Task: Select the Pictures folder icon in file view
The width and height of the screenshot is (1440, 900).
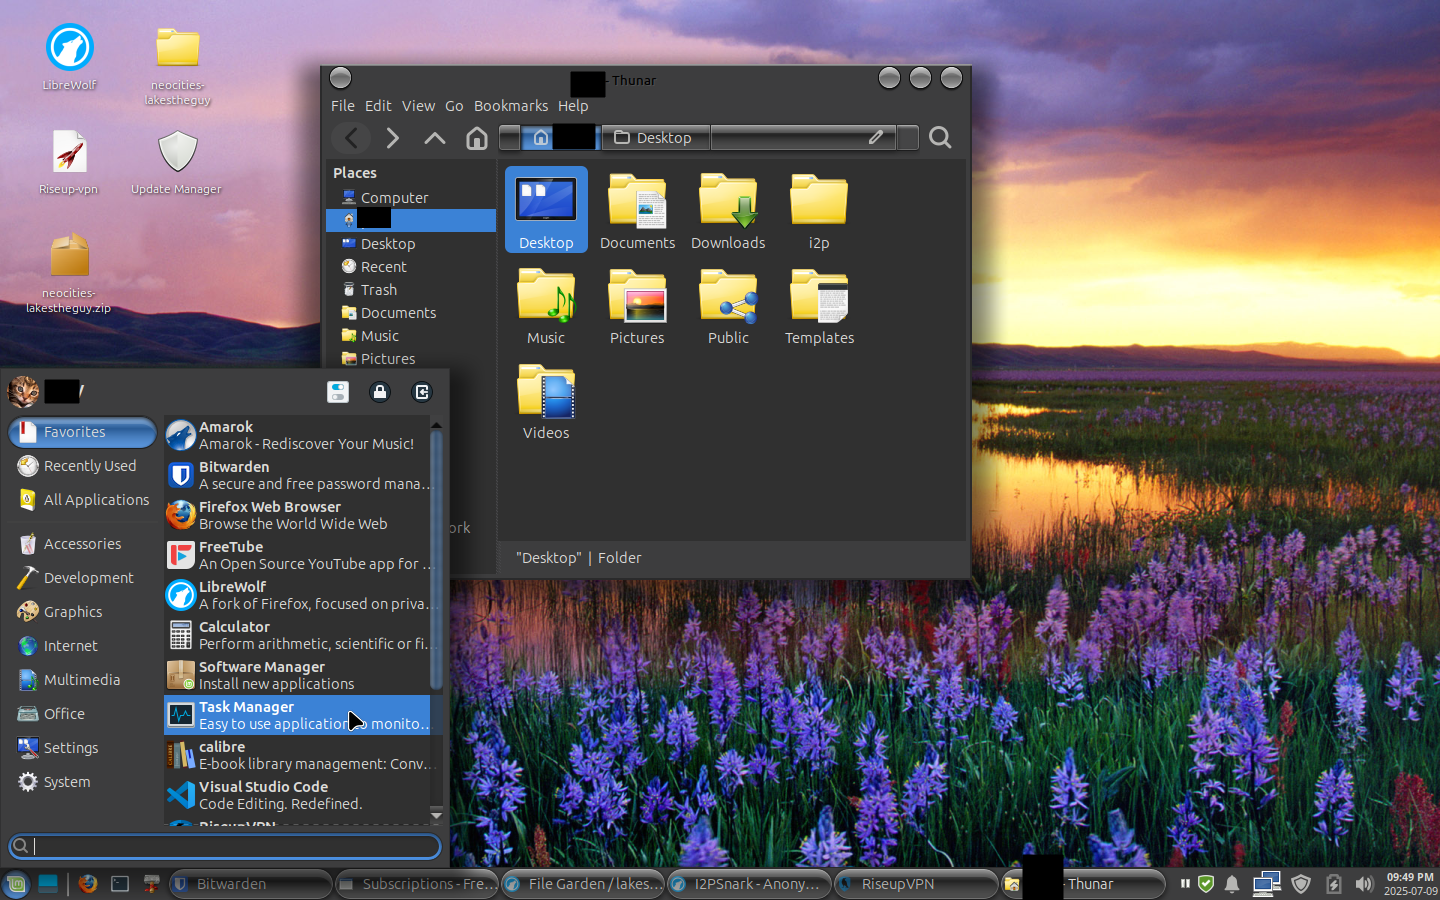Action: [x=637, y=307]
